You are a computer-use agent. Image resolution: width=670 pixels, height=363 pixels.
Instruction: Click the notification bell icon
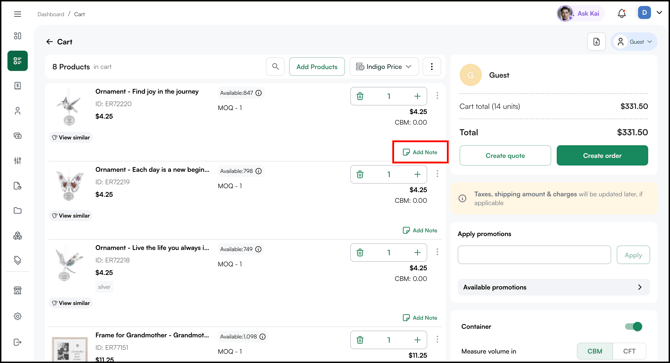pos(622,14)
